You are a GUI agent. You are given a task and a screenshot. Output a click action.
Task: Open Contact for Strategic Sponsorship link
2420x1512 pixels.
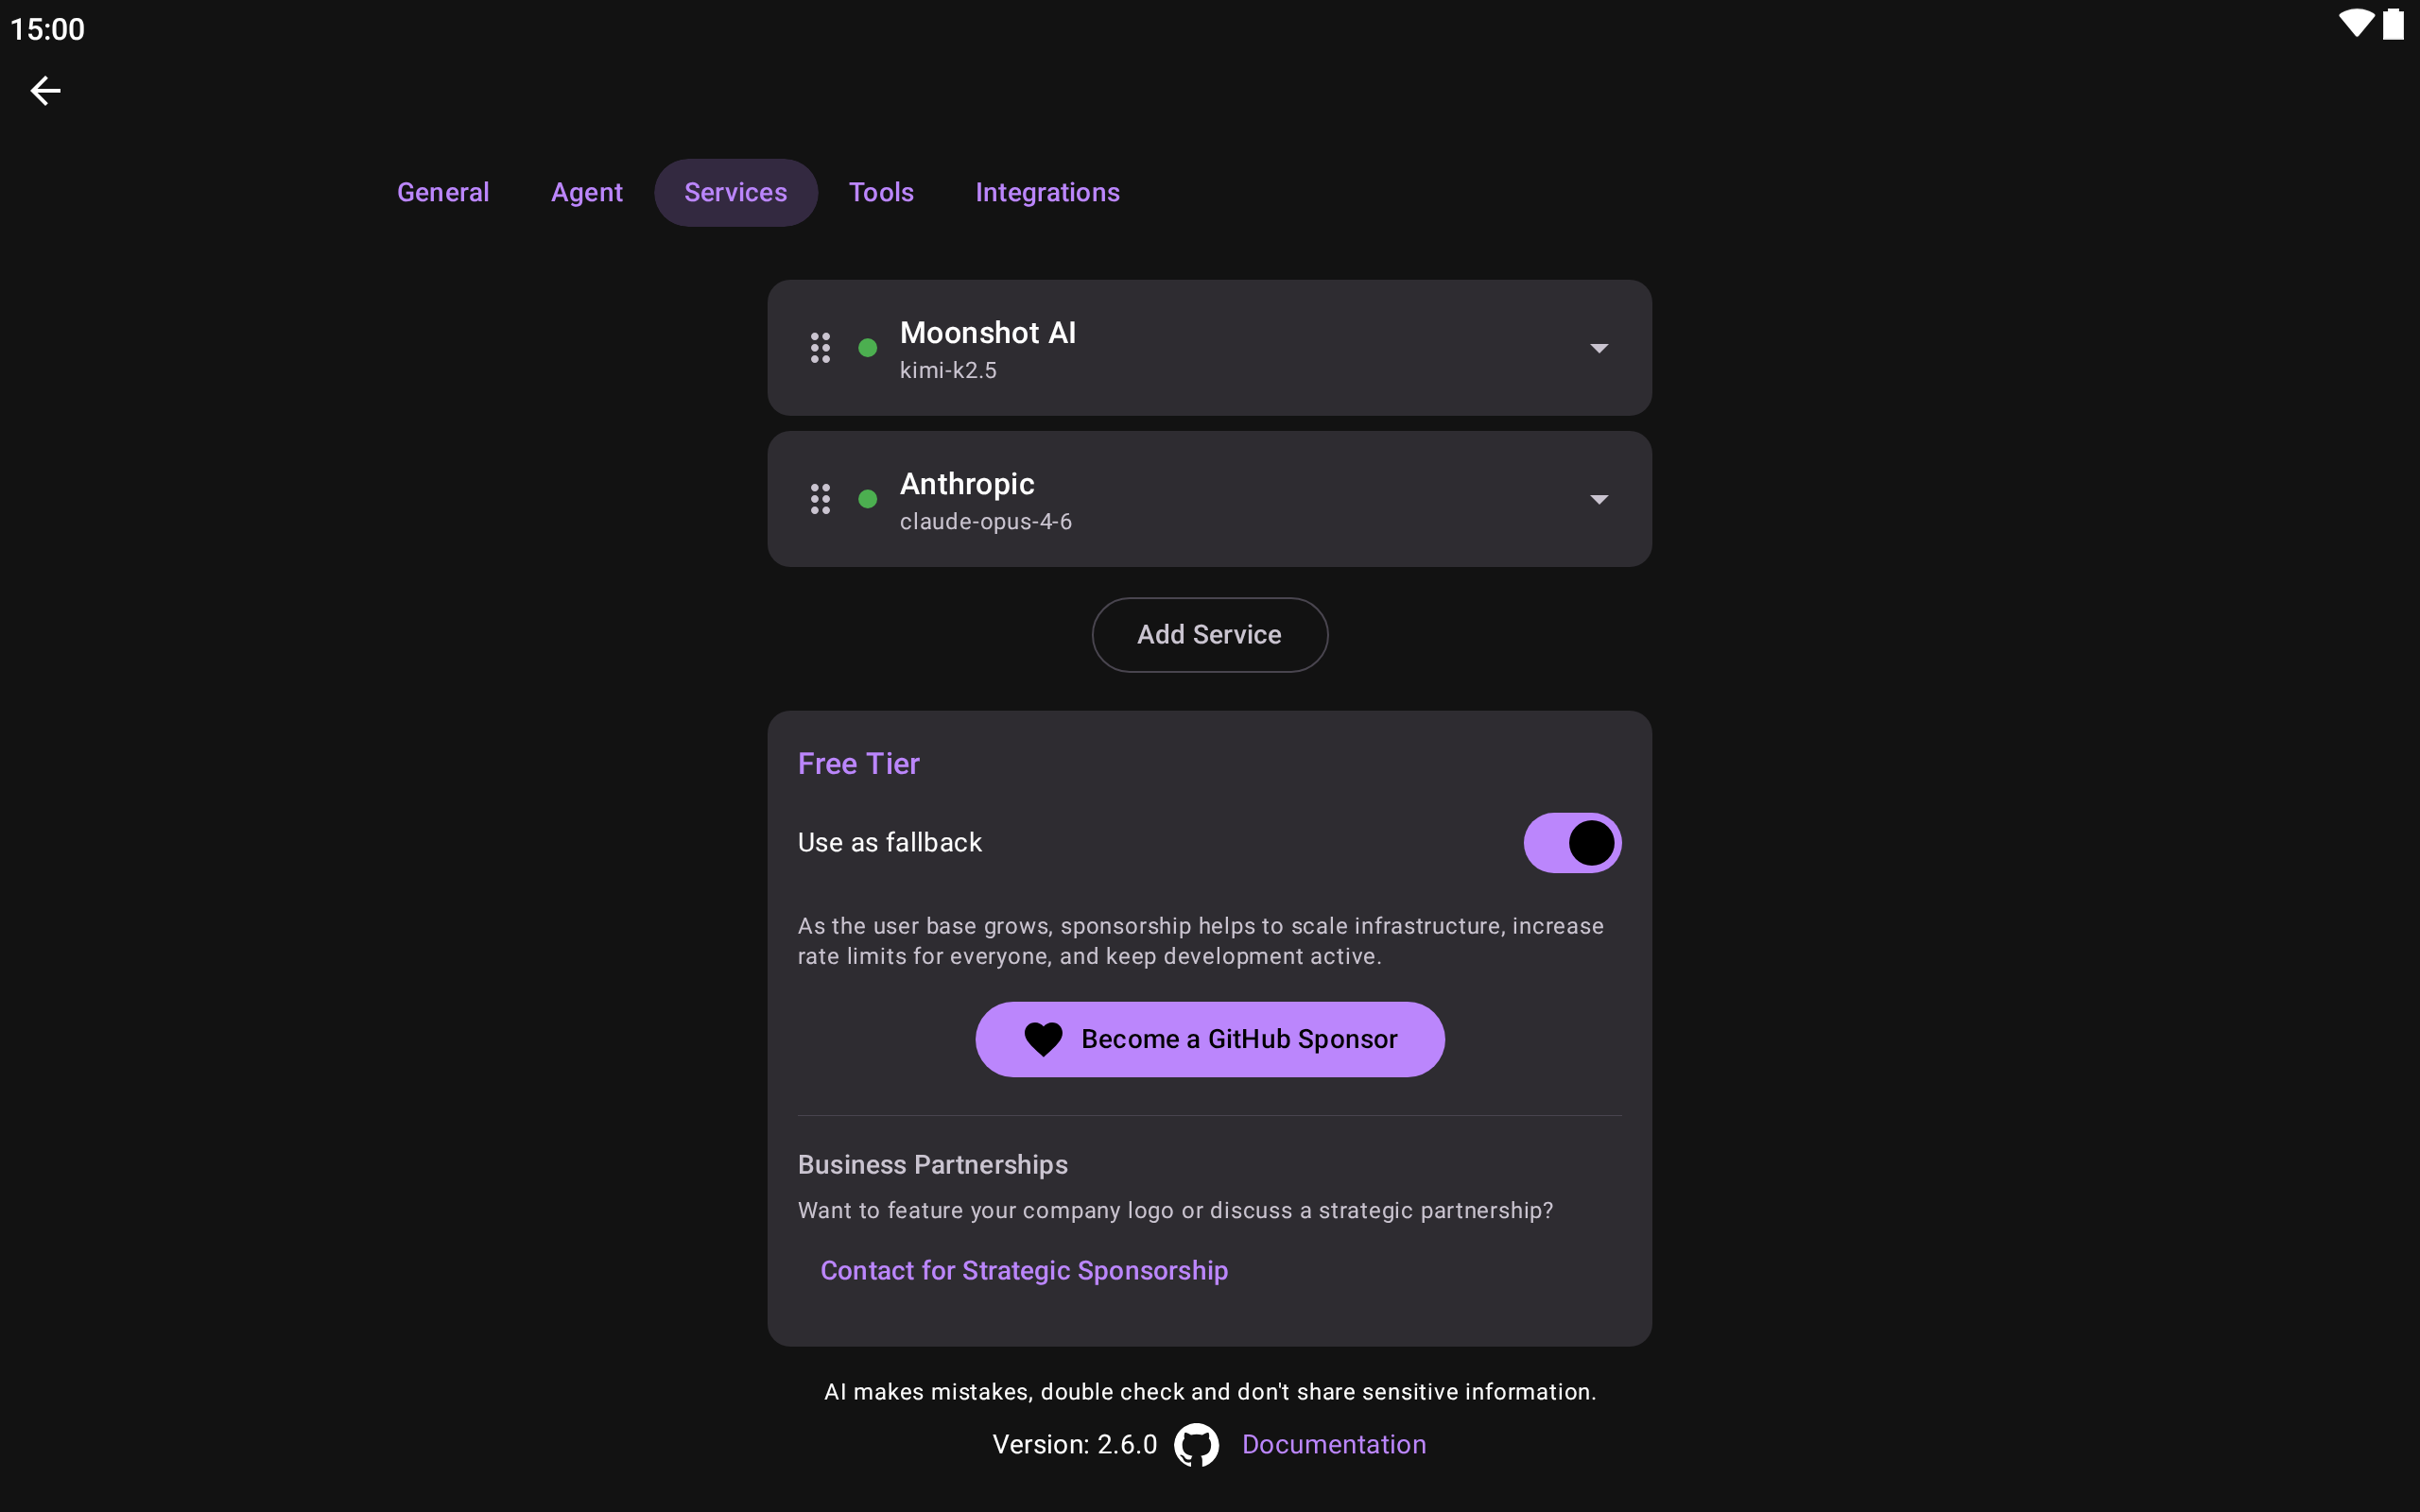(1024, 1270)
